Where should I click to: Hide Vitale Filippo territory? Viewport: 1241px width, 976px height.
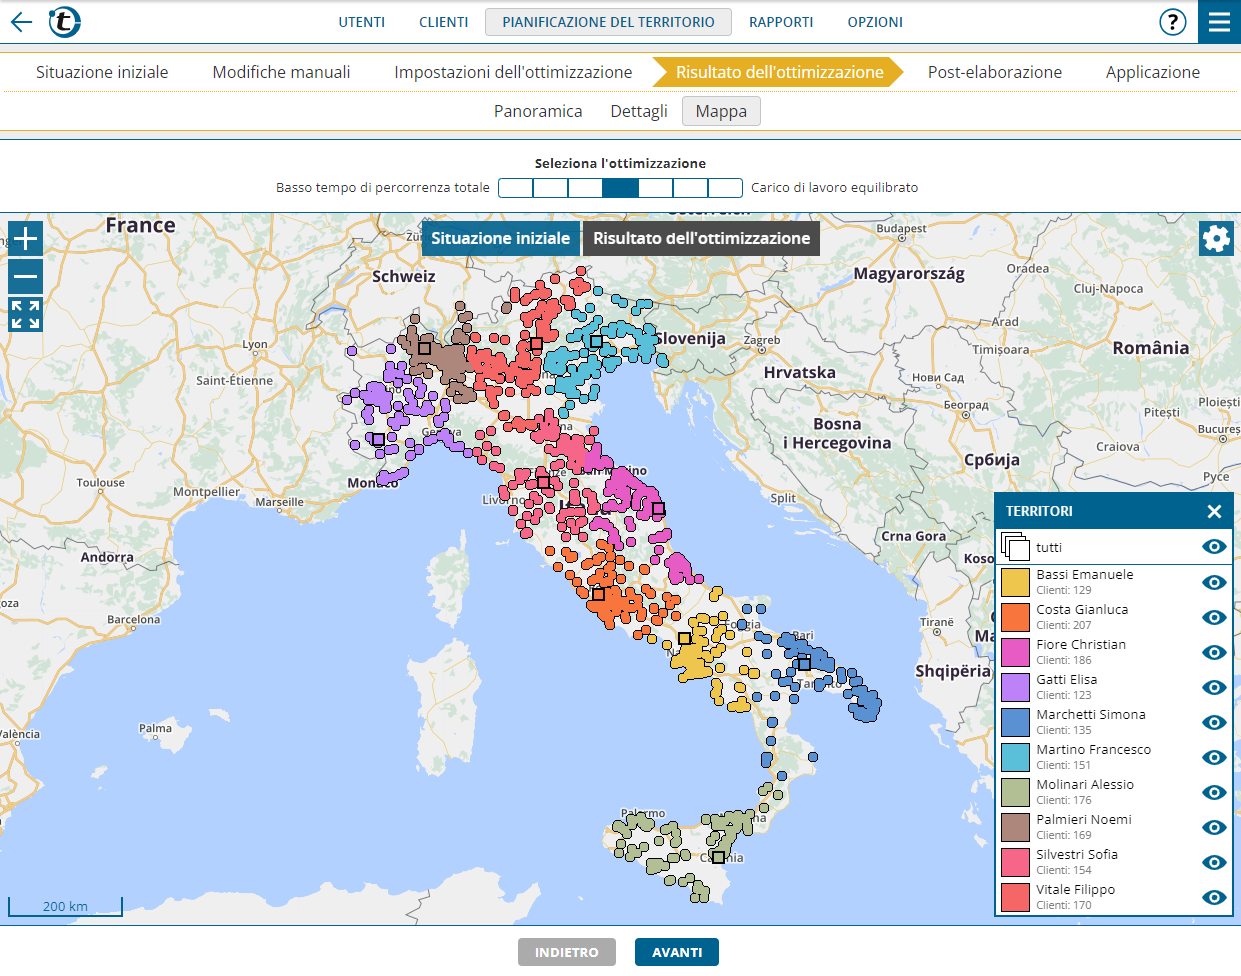click(1214, 897)
